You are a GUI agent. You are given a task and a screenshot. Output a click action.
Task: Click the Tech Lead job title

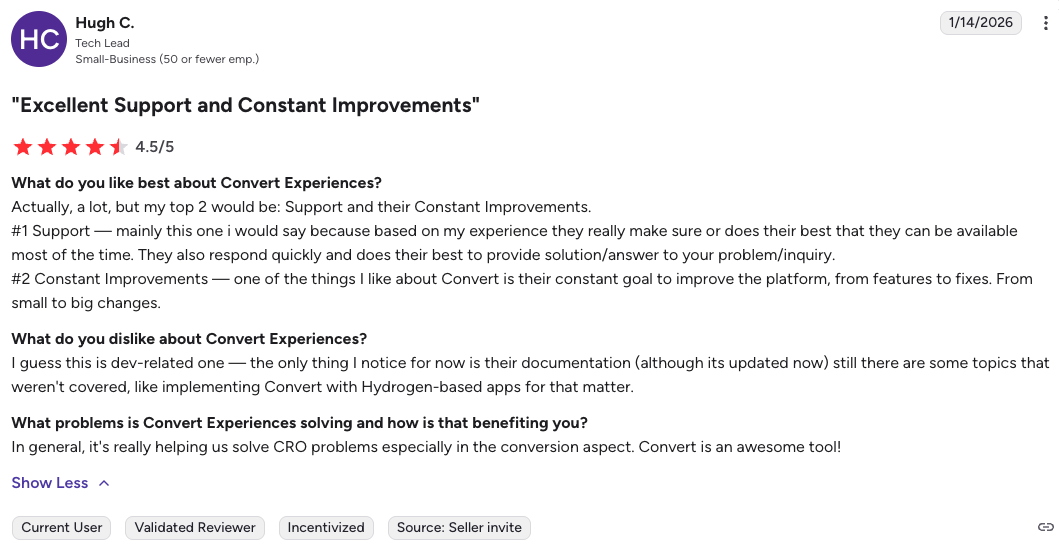(102, 43)
